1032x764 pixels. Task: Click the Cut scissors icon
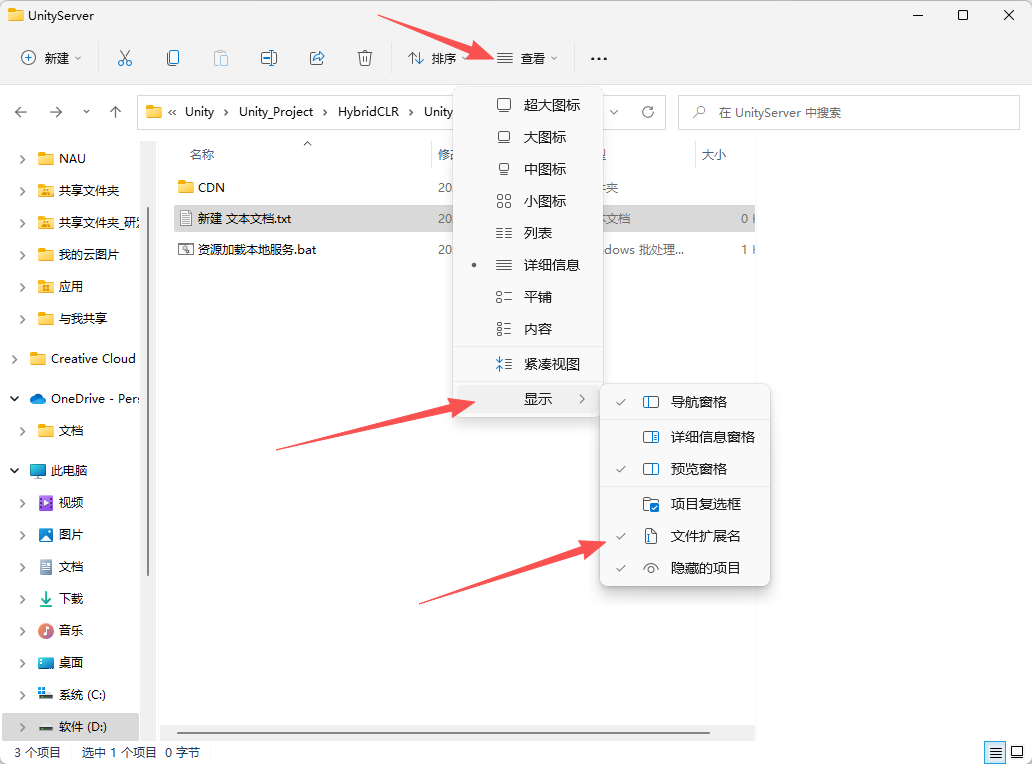[x=124, y=59]
